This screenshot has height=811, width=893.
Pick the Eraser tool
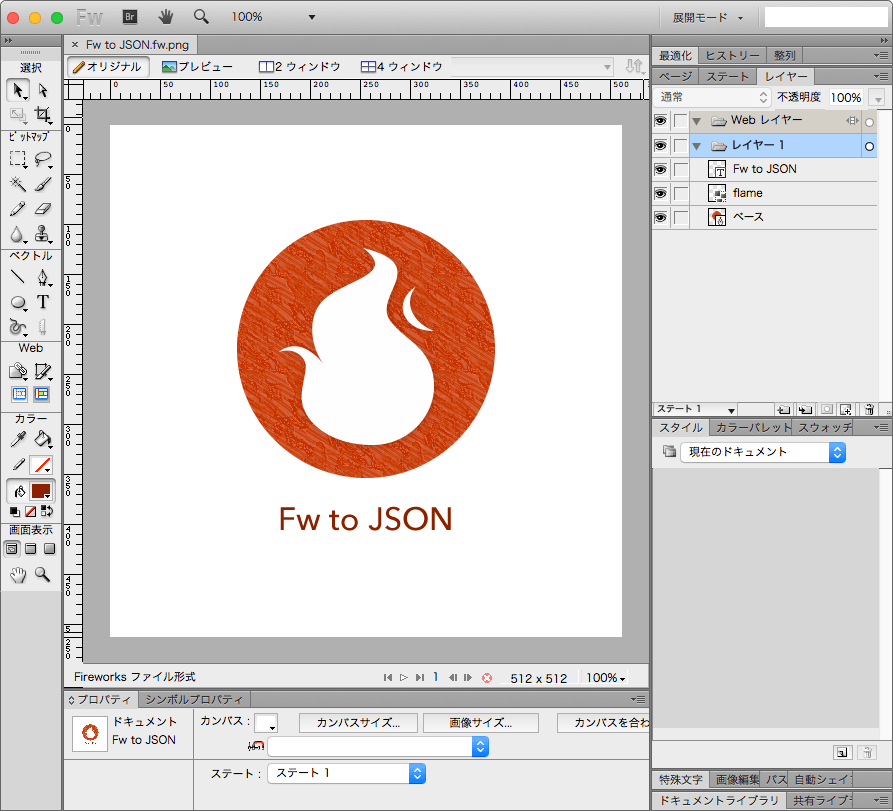coord(43,209)
